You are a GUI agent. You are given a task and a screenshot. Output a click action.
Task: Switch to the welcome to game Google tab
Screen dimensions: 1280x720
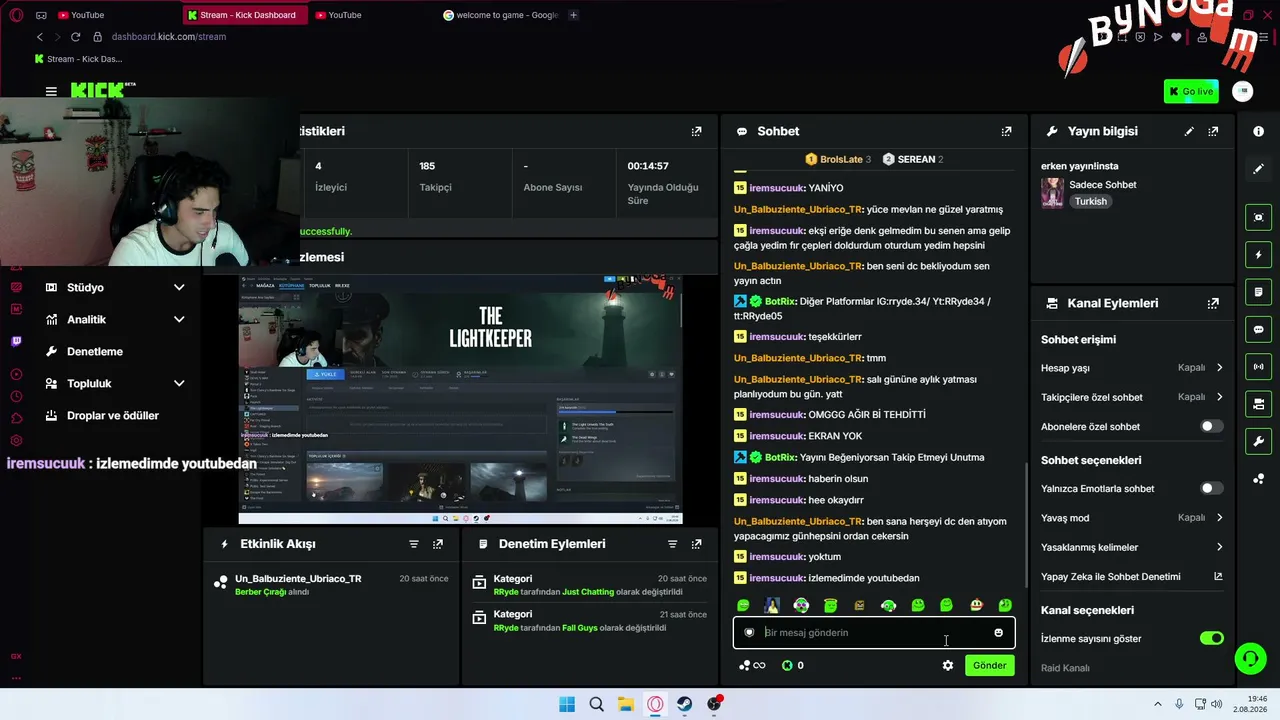pos(500,15)
